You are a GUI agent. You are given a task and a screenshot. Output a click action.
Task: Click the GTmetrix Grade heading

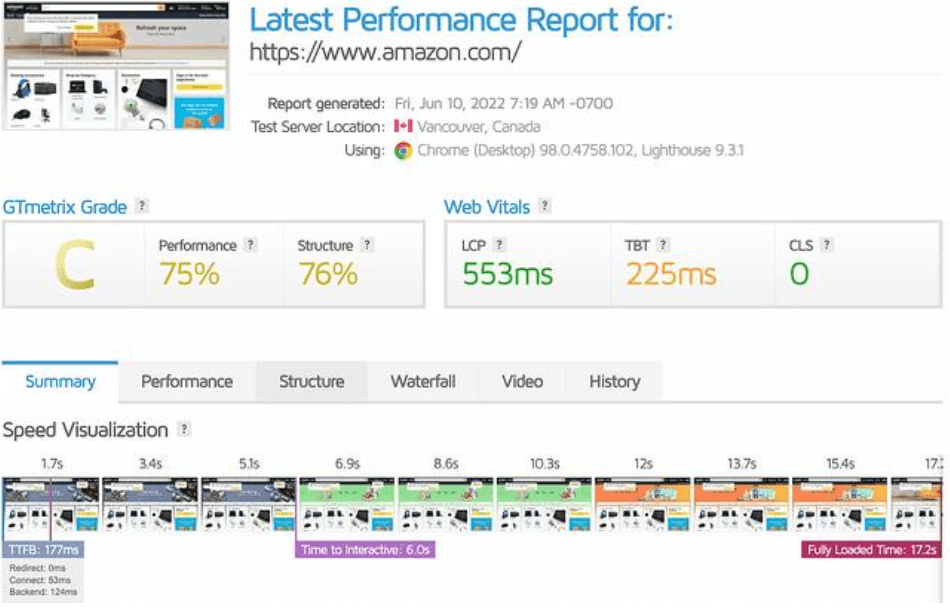click(x=65, y=207)
